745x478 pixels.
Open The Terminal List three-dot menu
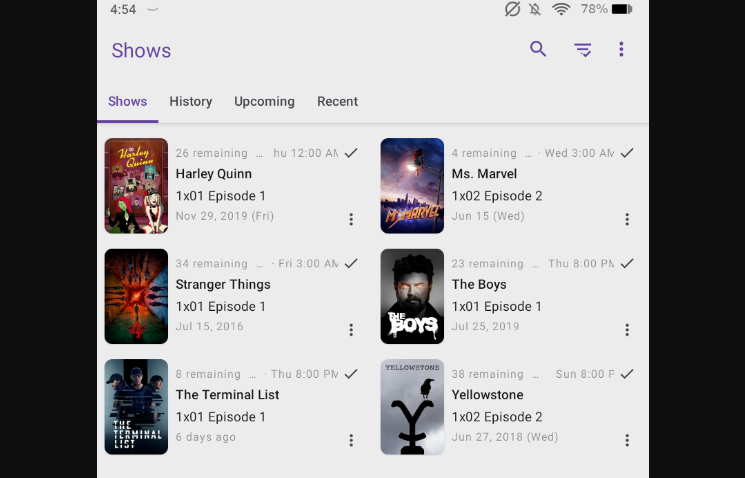point(351,440)
